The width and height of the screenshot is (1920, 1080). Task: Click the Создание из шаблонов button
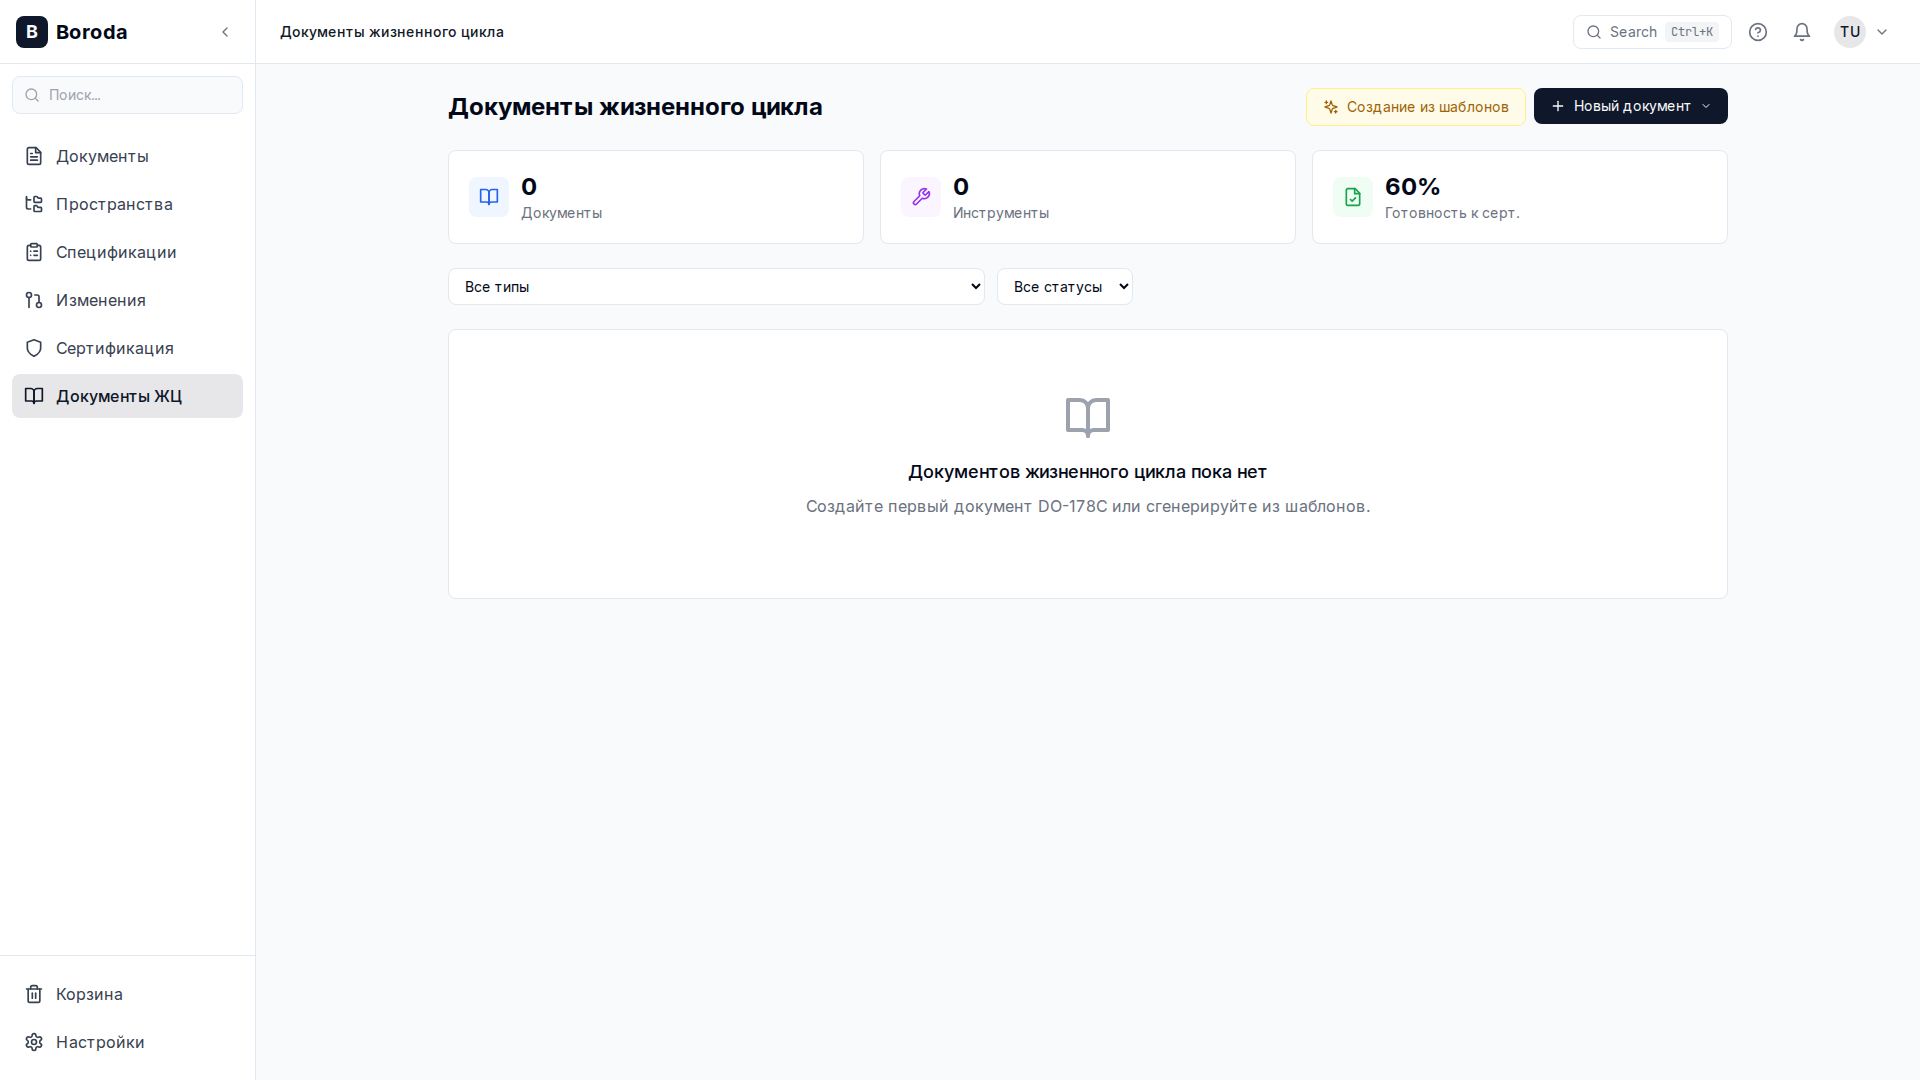(1415, 106)
